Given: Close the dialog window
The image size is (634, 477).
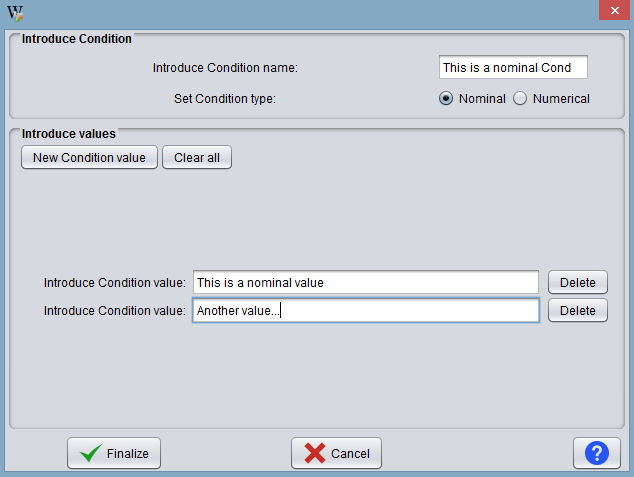Looking at the screenshot, I should (615, 10).
